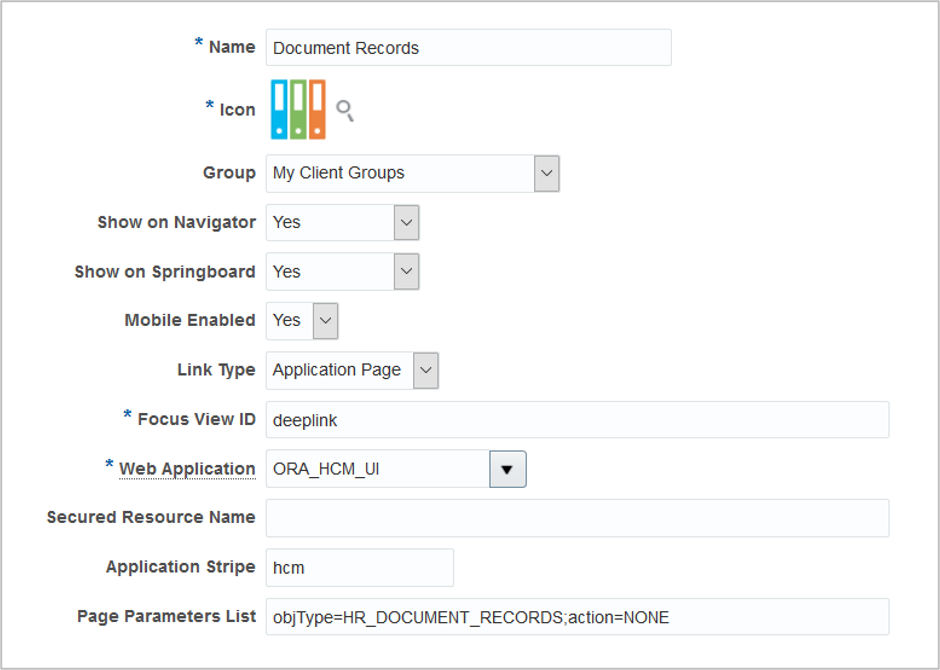Expand the Mobile Enabled dropdown
The width and height of the screenshot is (940, 670).
click(323, 321)
